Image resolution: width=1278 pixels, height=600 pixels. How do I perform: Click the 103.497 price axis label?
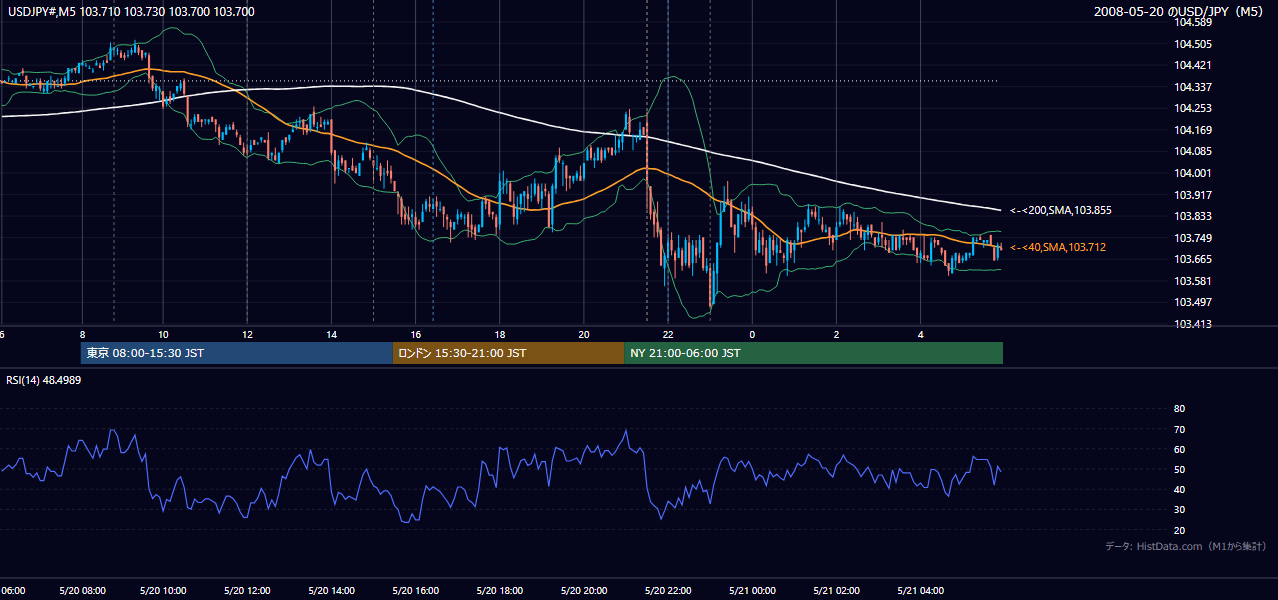pos(1192,302)
